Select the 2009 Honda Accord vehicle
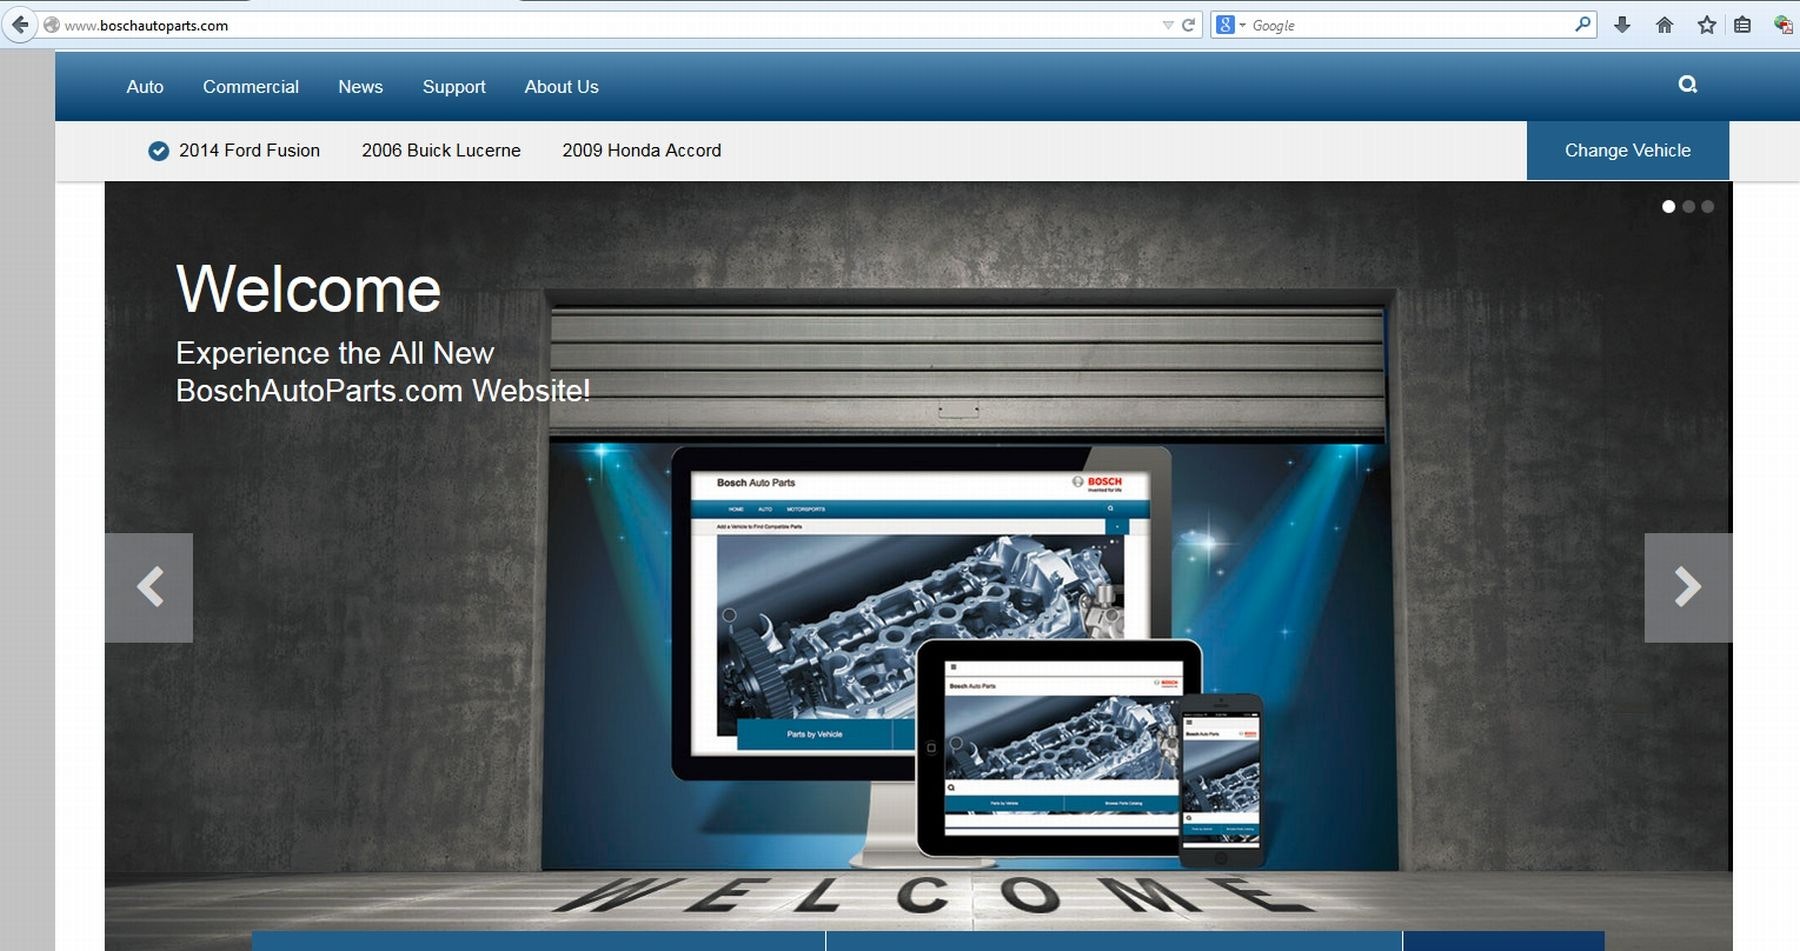1800x951 pixels. (642, 150)
